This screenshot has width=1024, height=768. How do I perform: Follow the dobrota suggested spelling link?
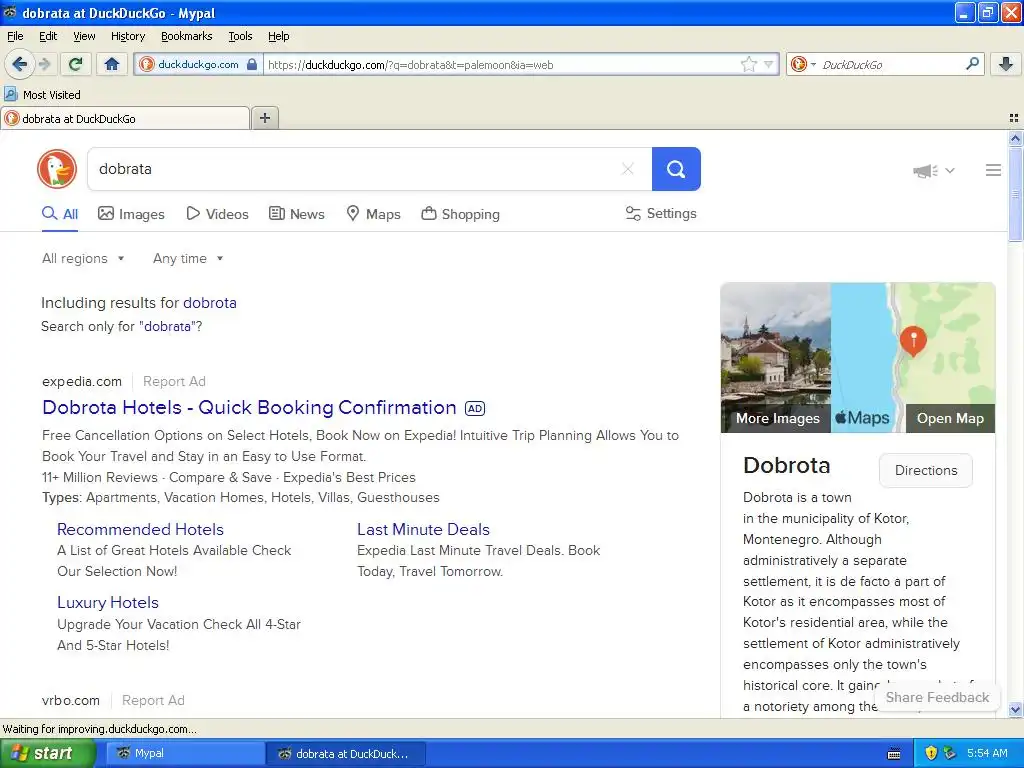[x=210, y=302]
